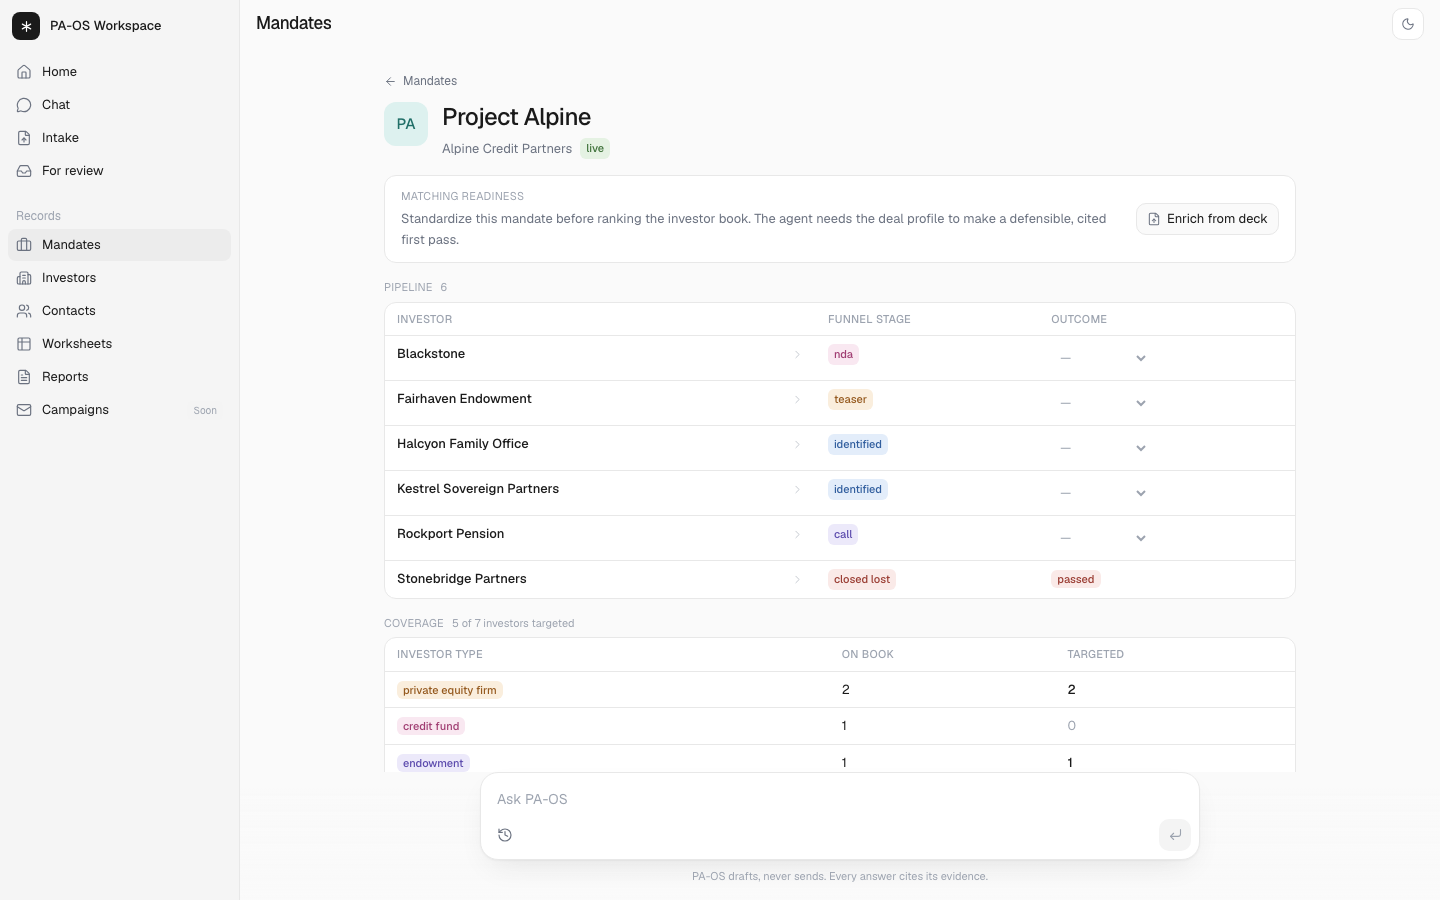Viewport: 1440px width, 900px height.
Task: Expand the outcome dropdown for Halcyon Family Office
Action: pos(1103,448)
